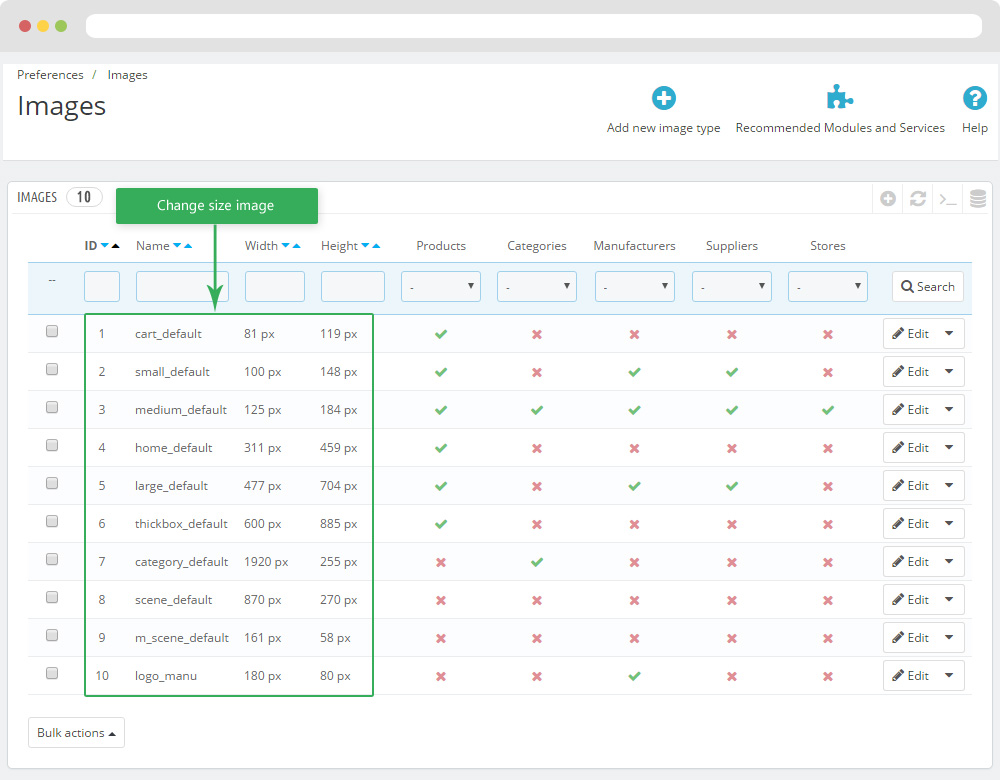The height and width of the screenshot is (780, 1000).
Task: Toggle Products status for cart_default row
Action: (x=441, y=334)
